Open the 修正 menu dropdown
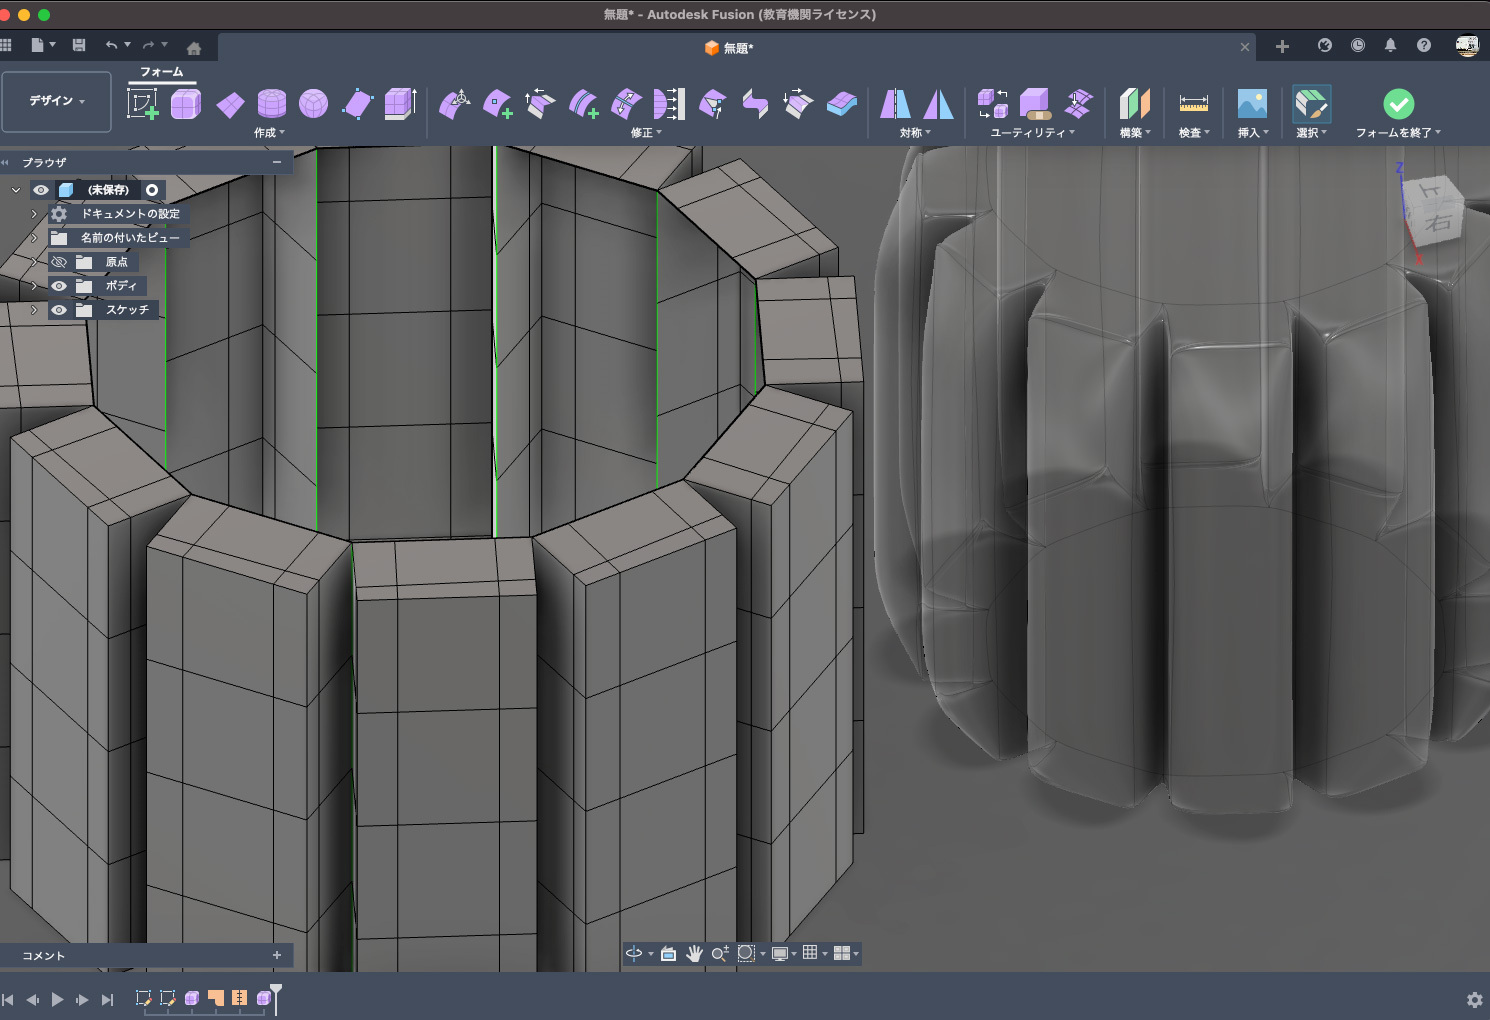1490x1020 pixels. coord(646,133)
